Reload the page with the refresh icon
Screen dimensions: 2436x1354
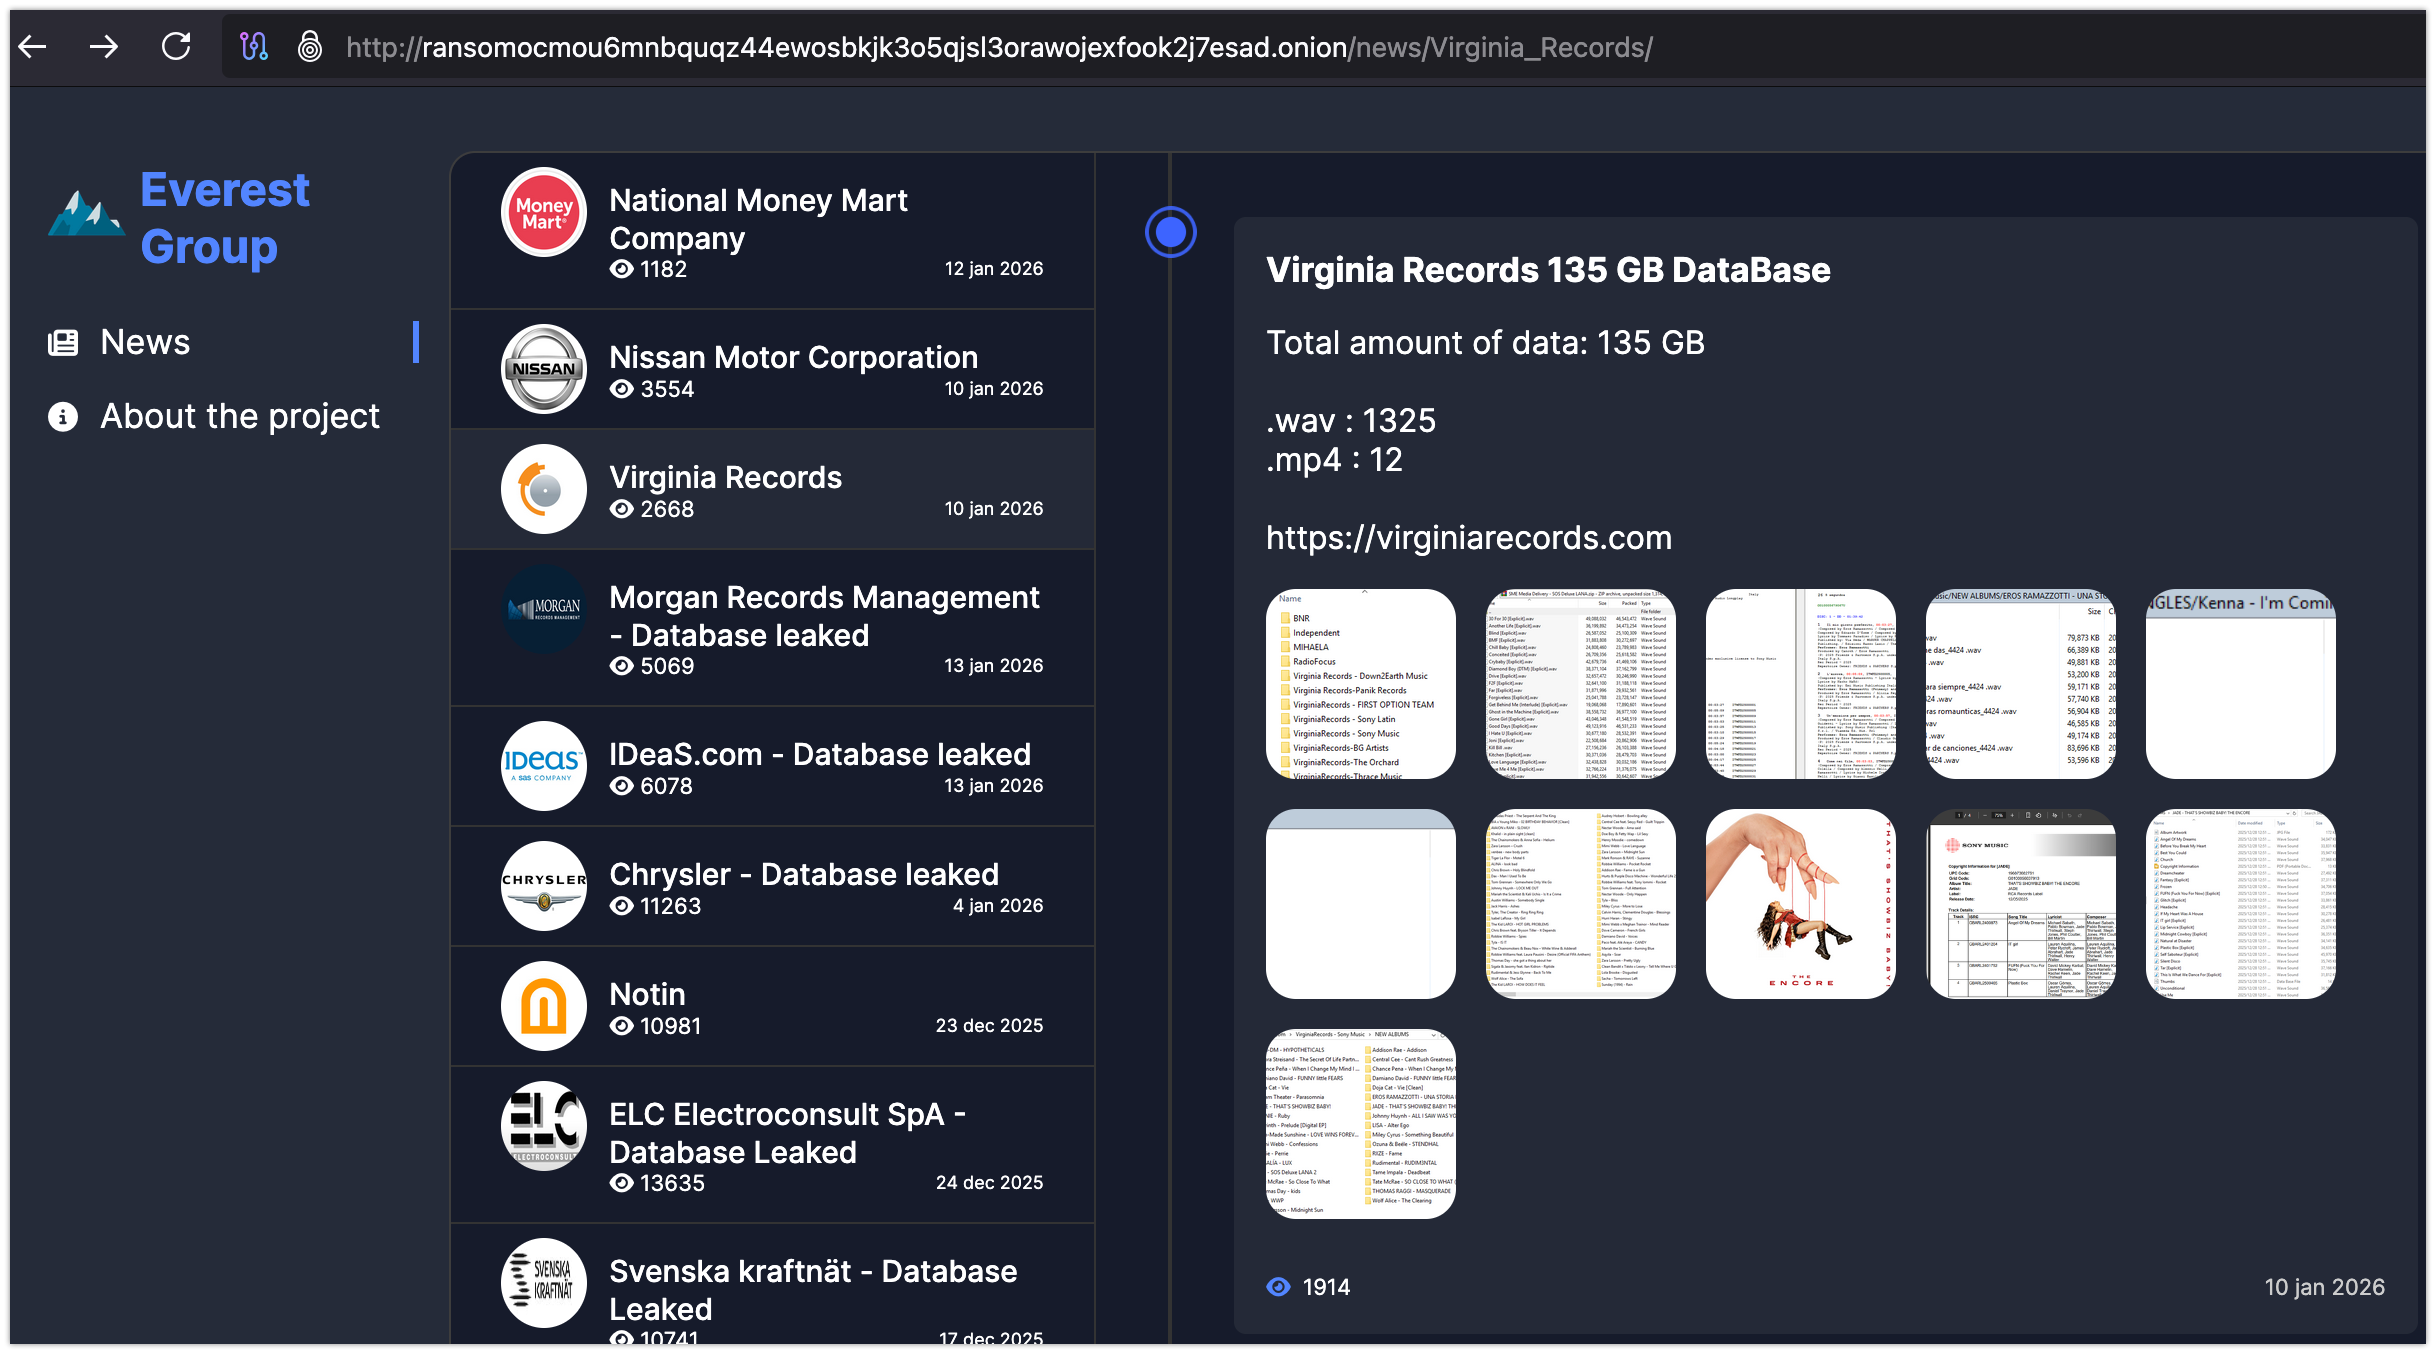tap(176, 46)
